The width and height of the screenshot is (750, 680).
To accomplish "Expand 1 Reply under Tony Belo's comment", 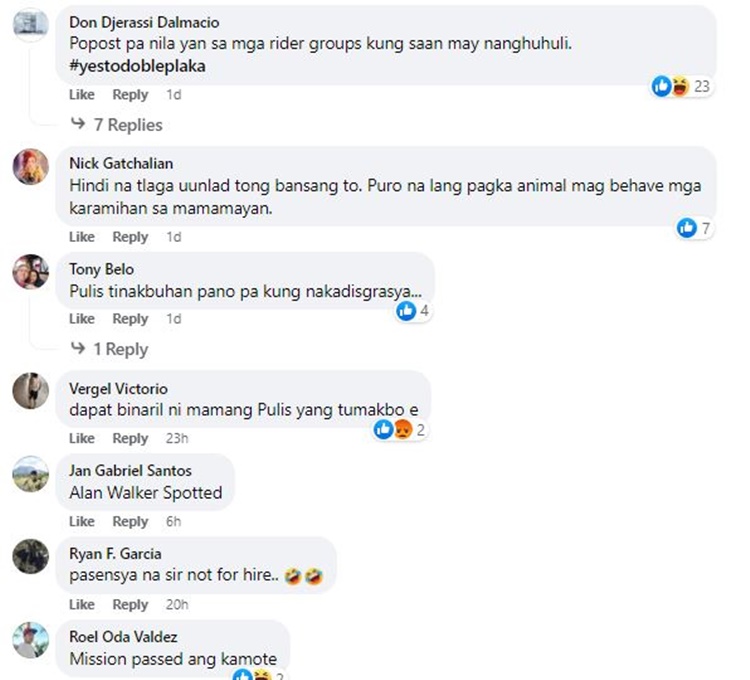I will point(110,349).
